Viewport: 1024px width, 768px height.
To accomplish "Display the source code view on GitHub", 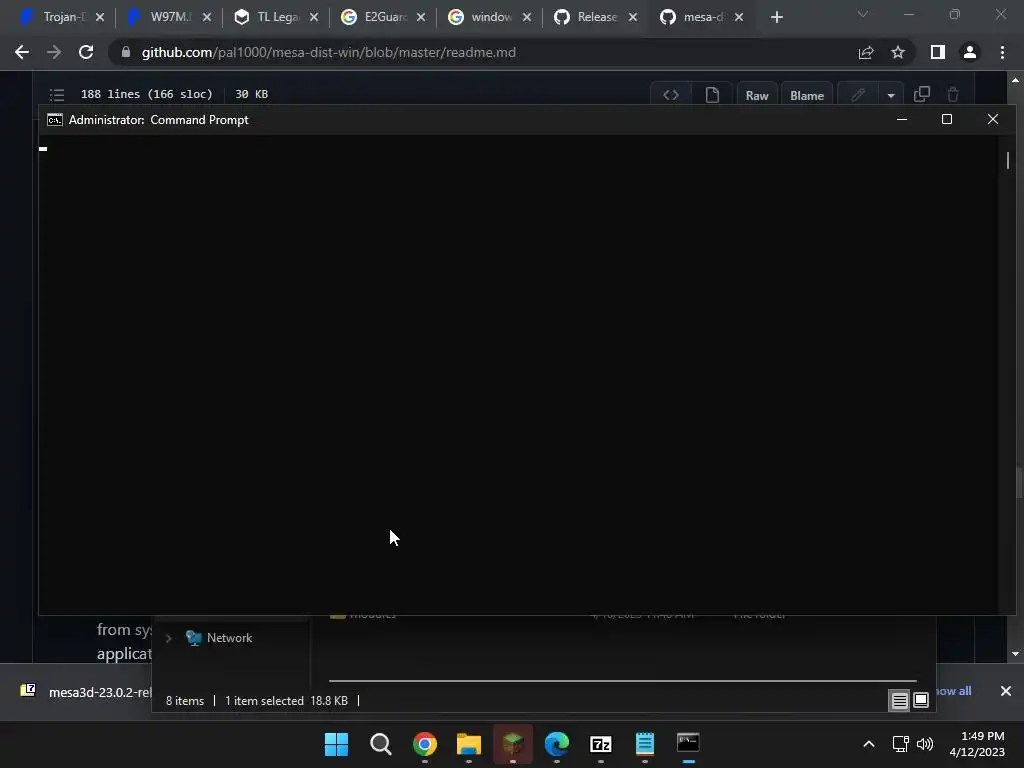I will (671, 95).
